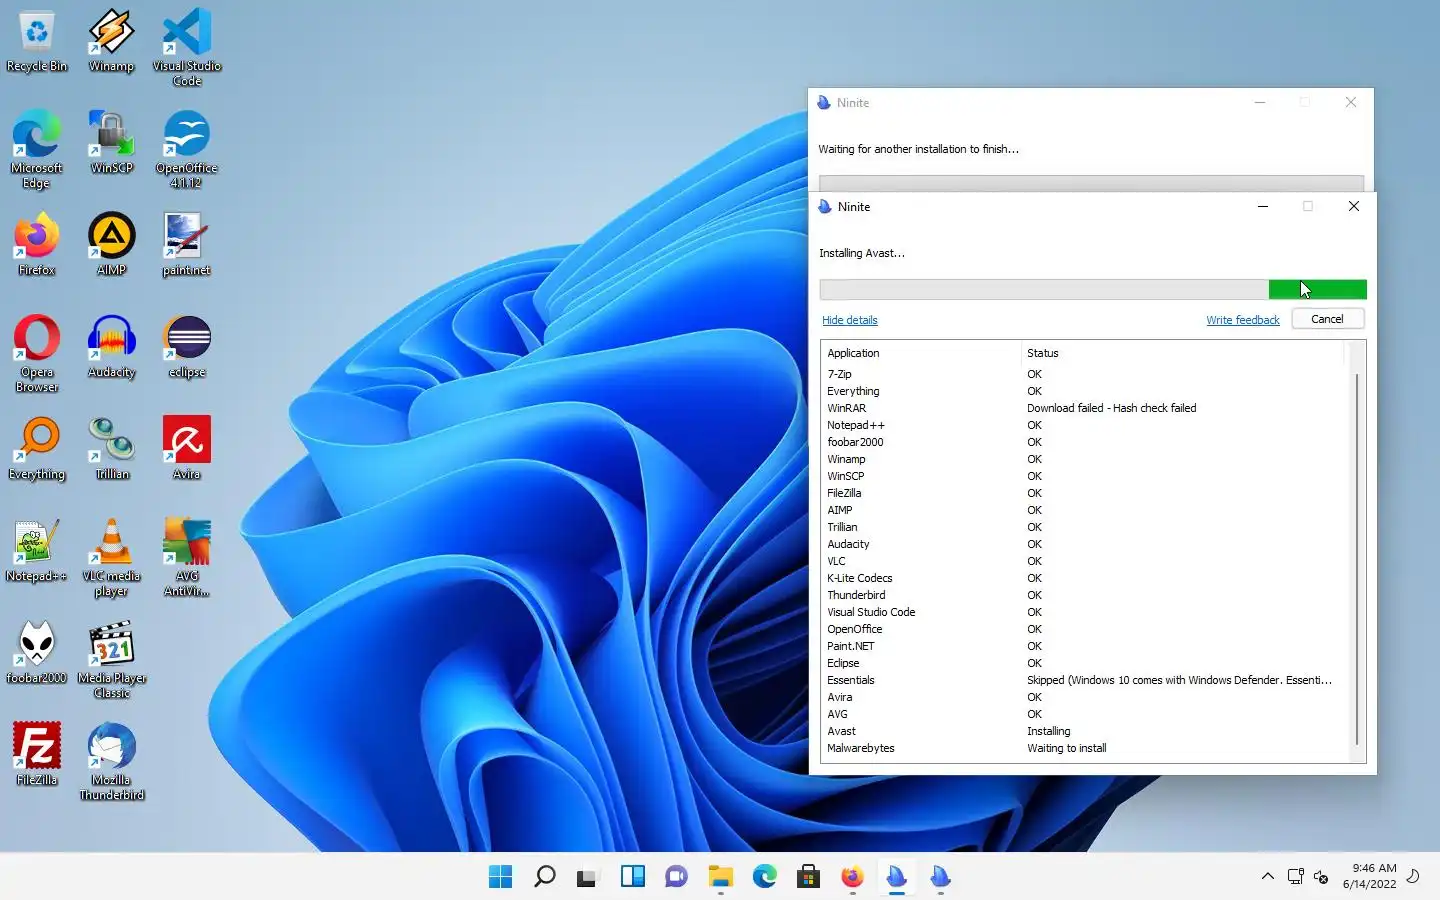The width and height of the screenshot is (1440, 900).
Task: Open Chat on the taskbar
Action: point(676,877)
